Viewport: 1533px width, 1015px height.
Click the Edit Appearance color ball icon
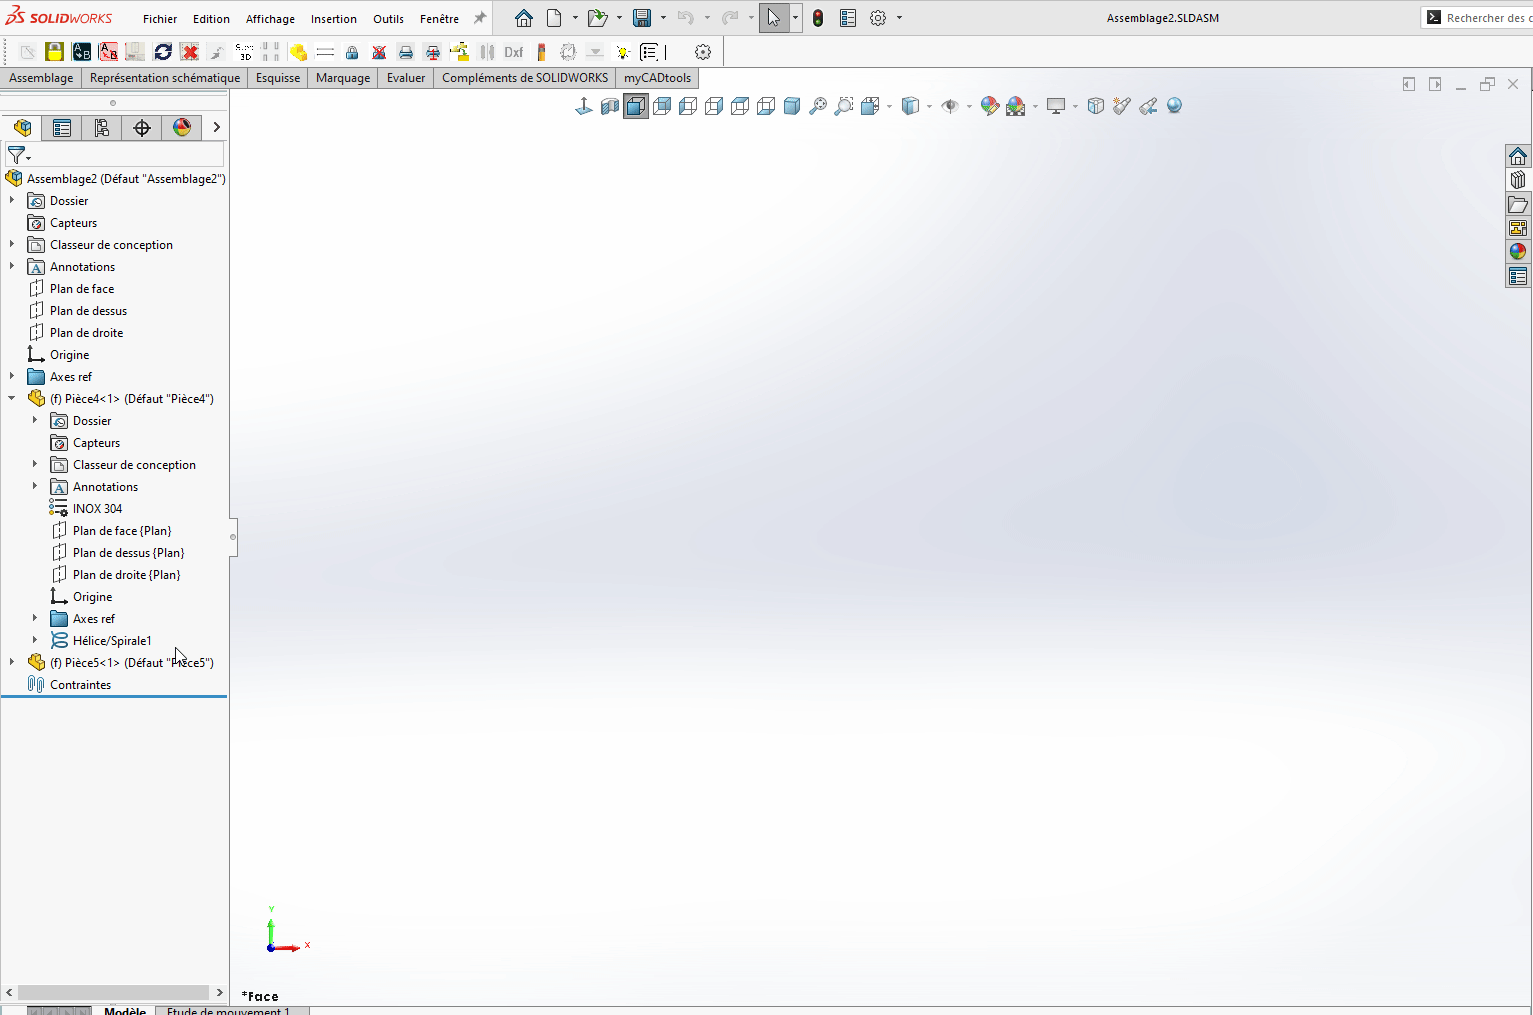990,106
